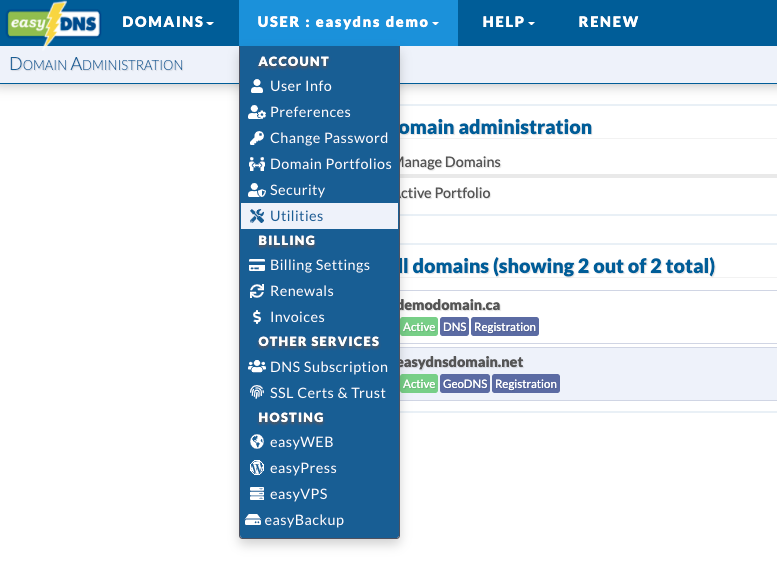The width and height of the screenshot is (777, 561).
Task: Open Invoices menu entry
Action: (x=319, y=317)
